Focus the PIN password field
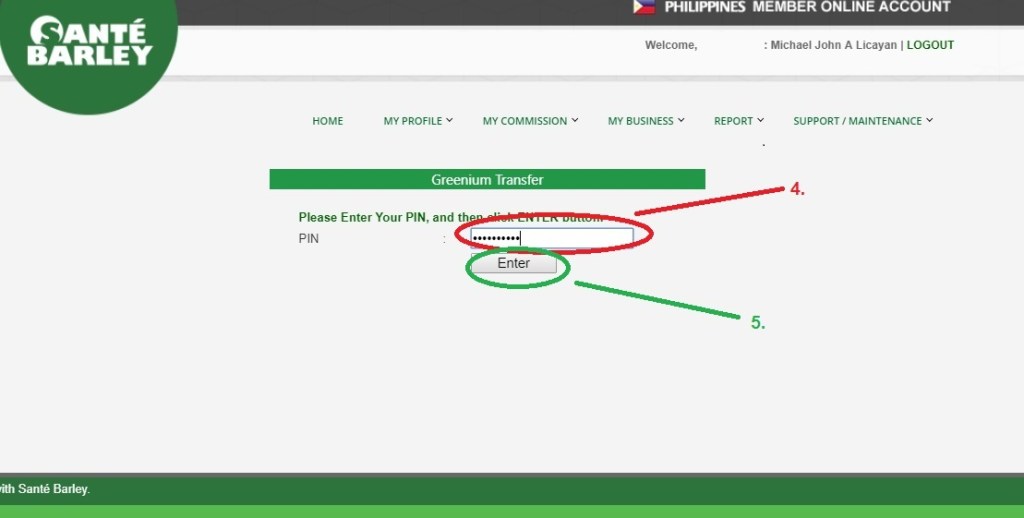The image size is (1024, 518). click(552, 238)
